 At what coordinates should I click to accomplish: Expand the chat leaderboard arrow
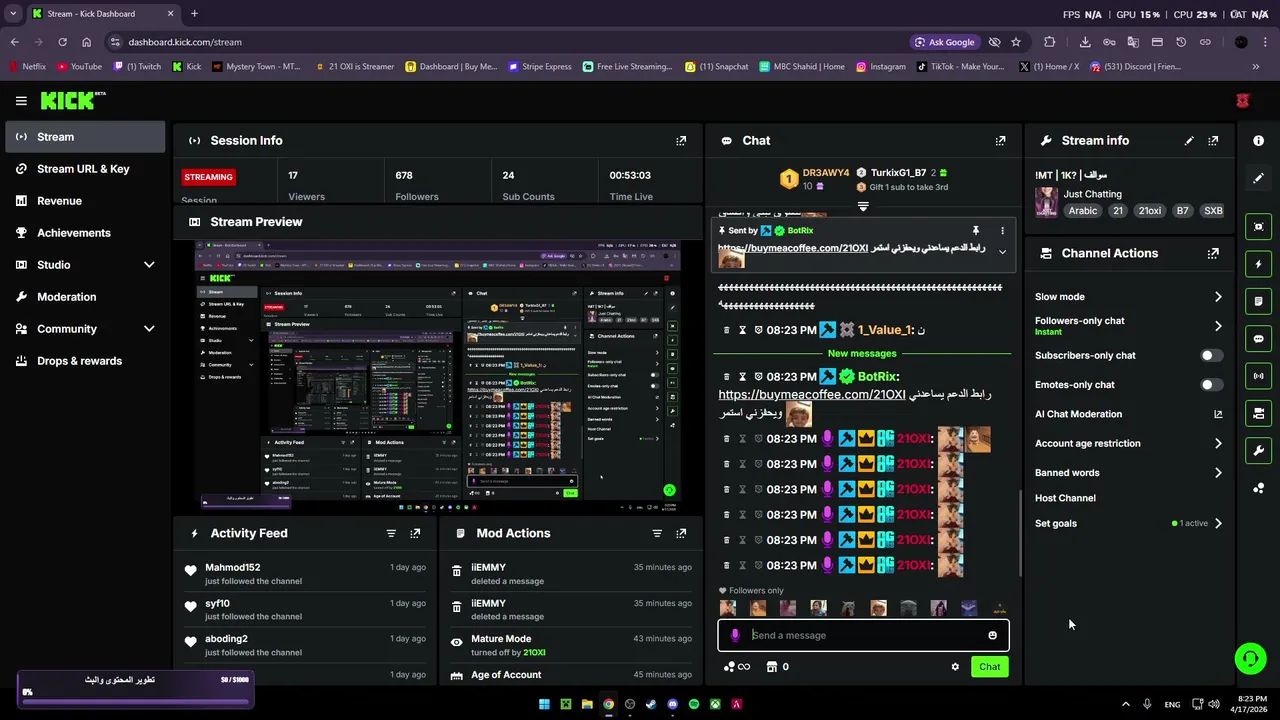pyautogui.click(x=863, y=207)
